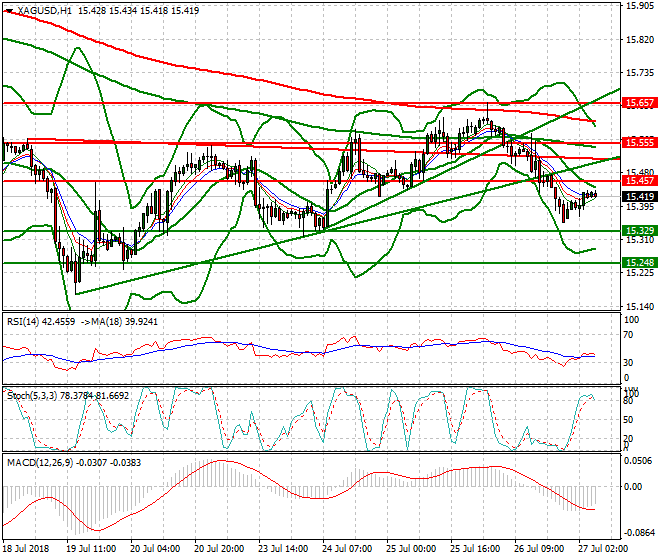The width and height of the screenshot is (660, 560).
Task: Click the 15.555 red price level label
Action: coord(640,143)
